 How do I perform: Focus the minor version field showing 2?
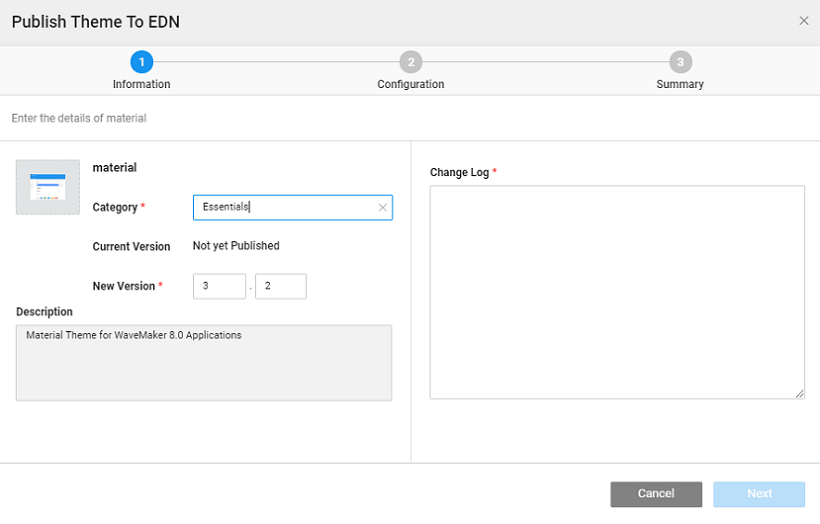pos(280,286)
